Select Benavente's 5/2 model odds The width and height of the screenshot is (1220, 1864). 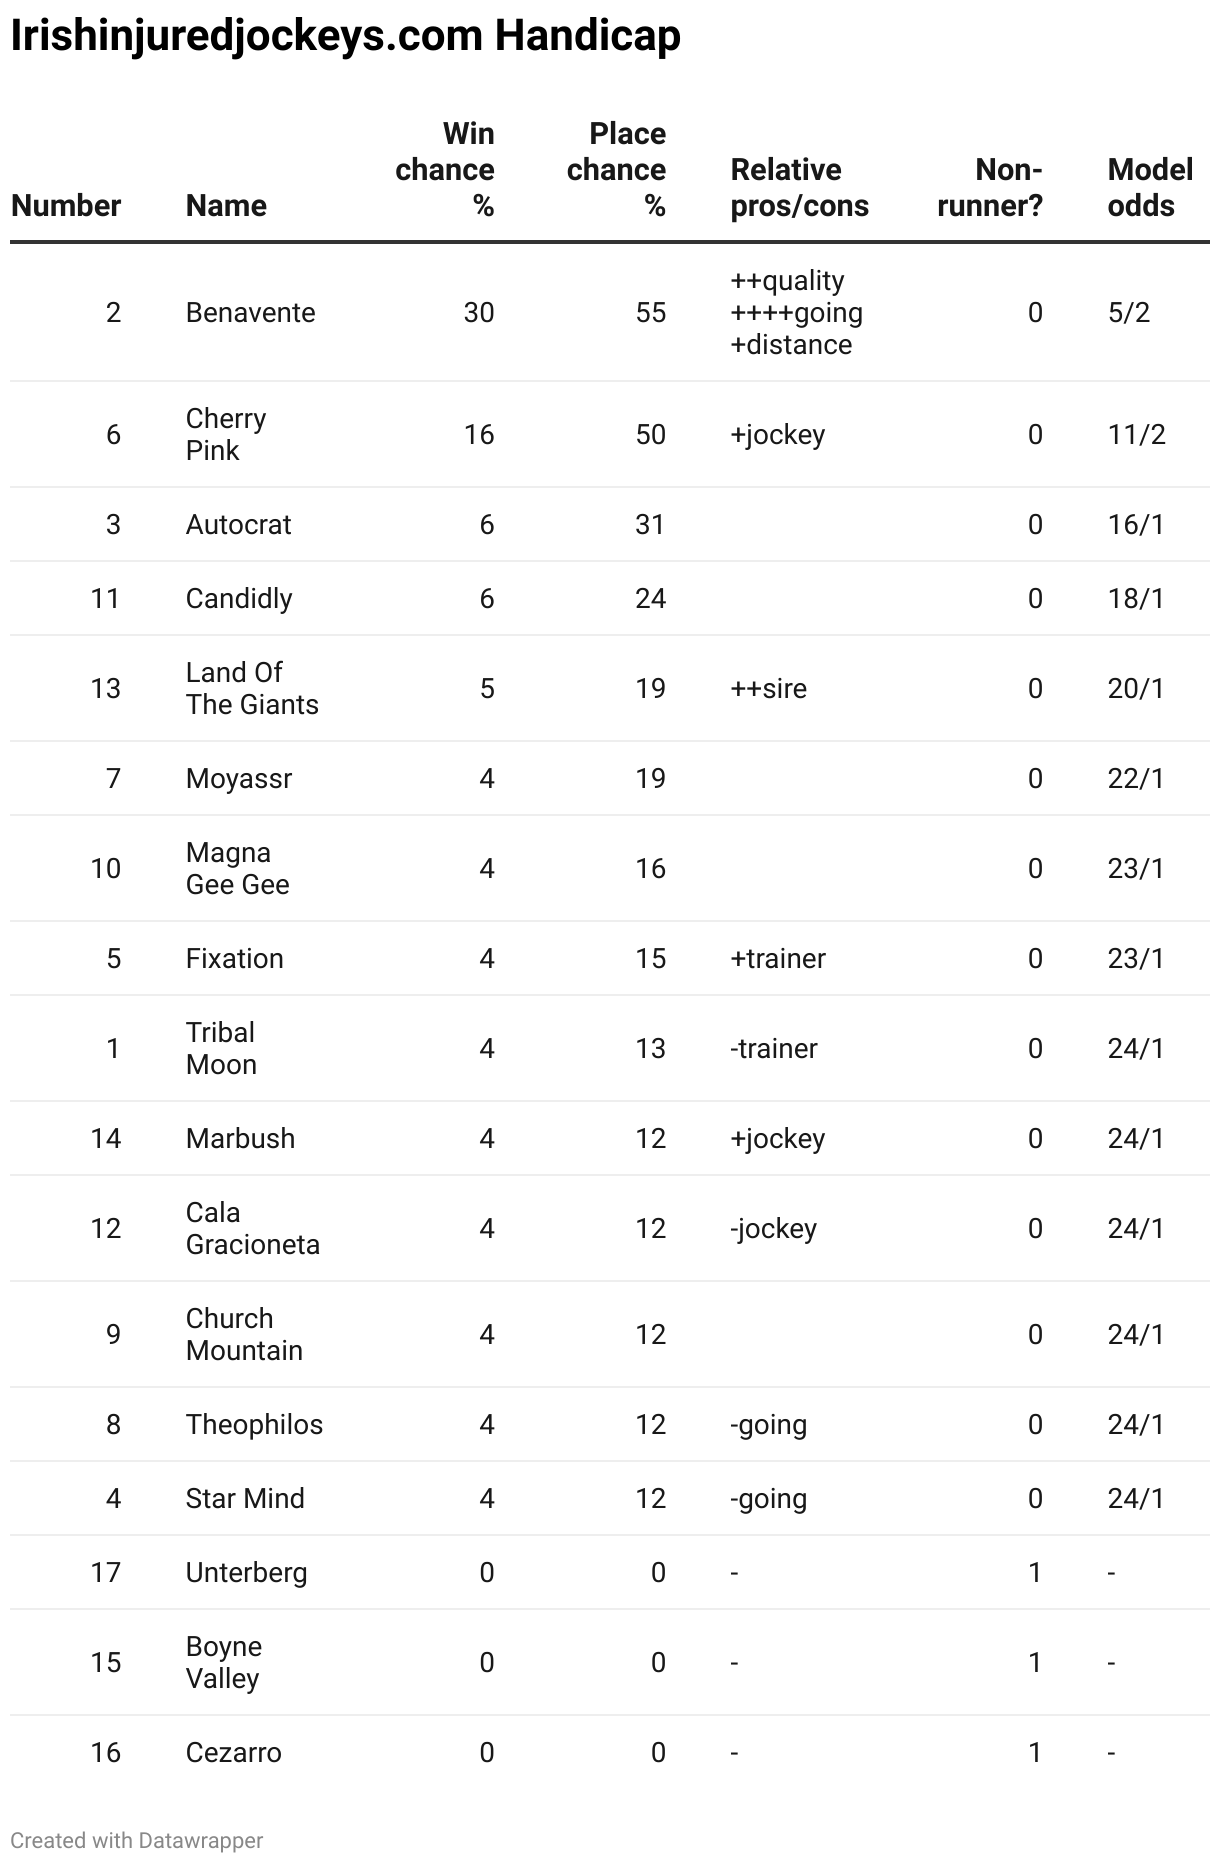point(1129,312)
